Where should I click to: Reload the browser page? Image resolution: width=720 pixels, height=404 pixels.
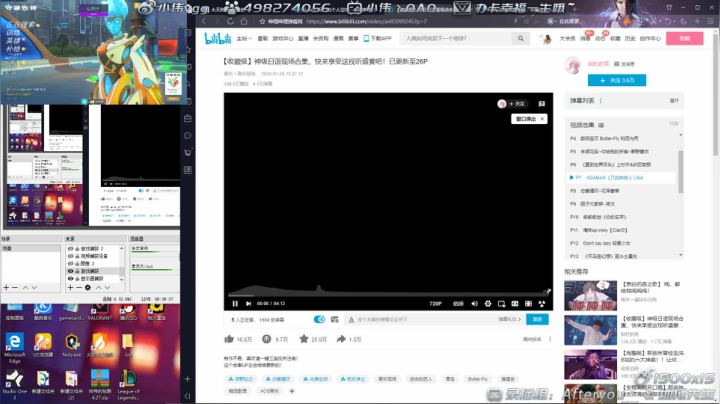coord(230,21)
